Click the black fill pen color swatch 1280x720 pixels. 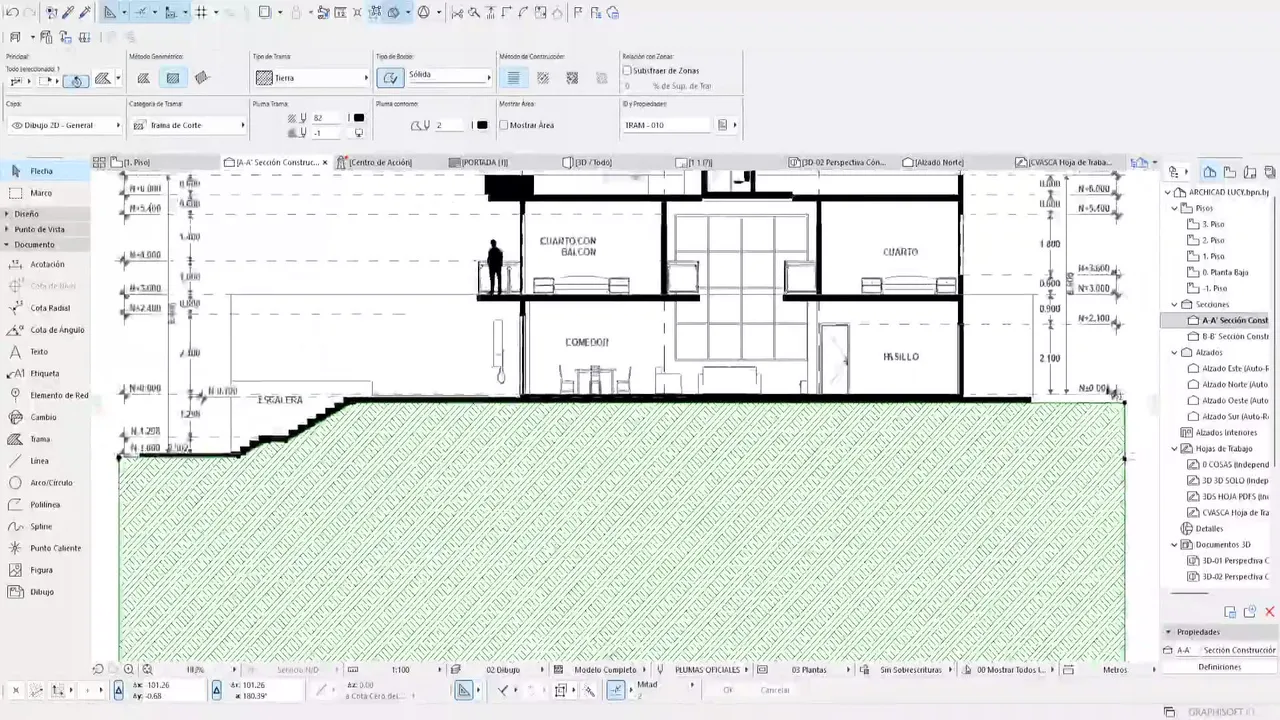359,118
